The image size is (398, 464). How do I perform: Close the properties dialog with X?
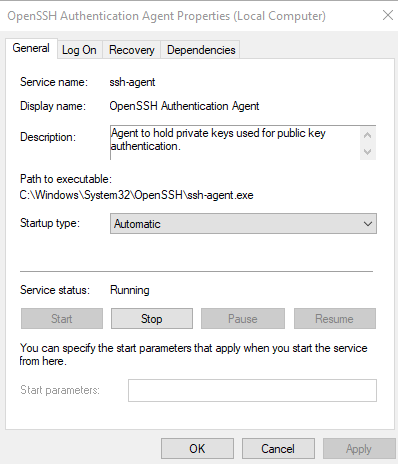pyautogui.click(x=388, y=15)
